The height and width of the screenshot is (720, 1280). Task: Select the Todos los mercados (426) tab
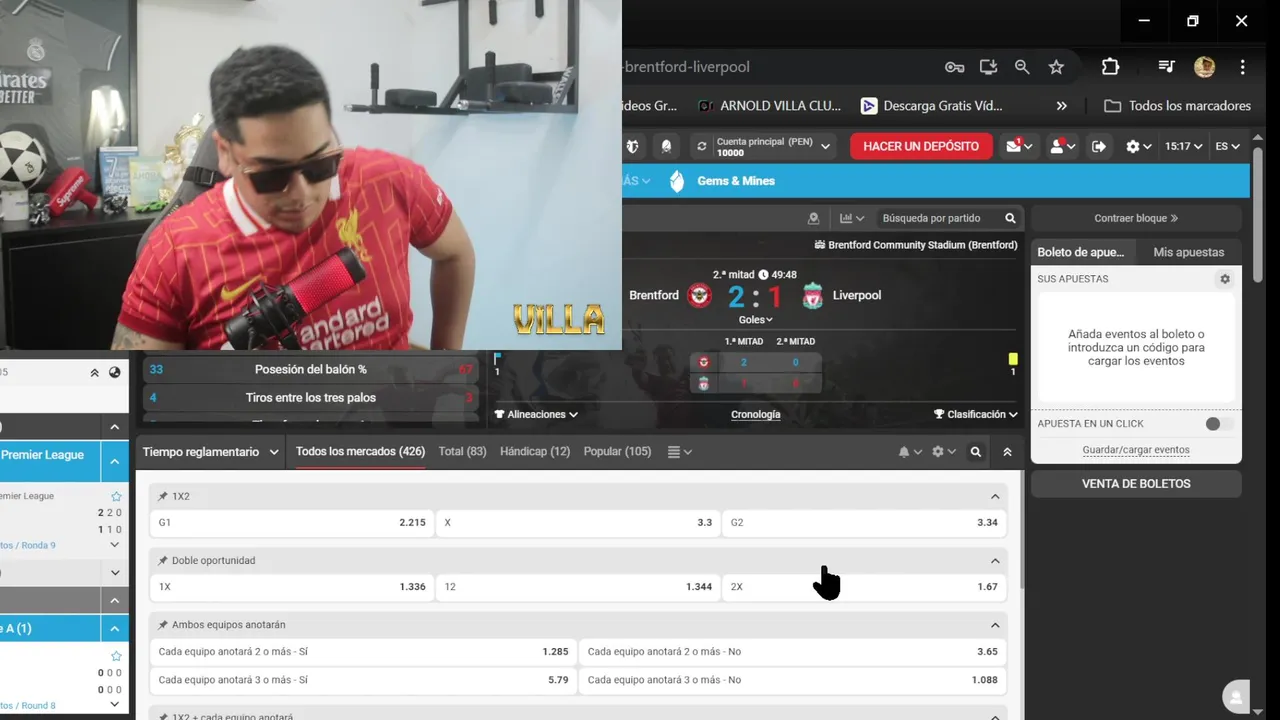pos(360,452)
